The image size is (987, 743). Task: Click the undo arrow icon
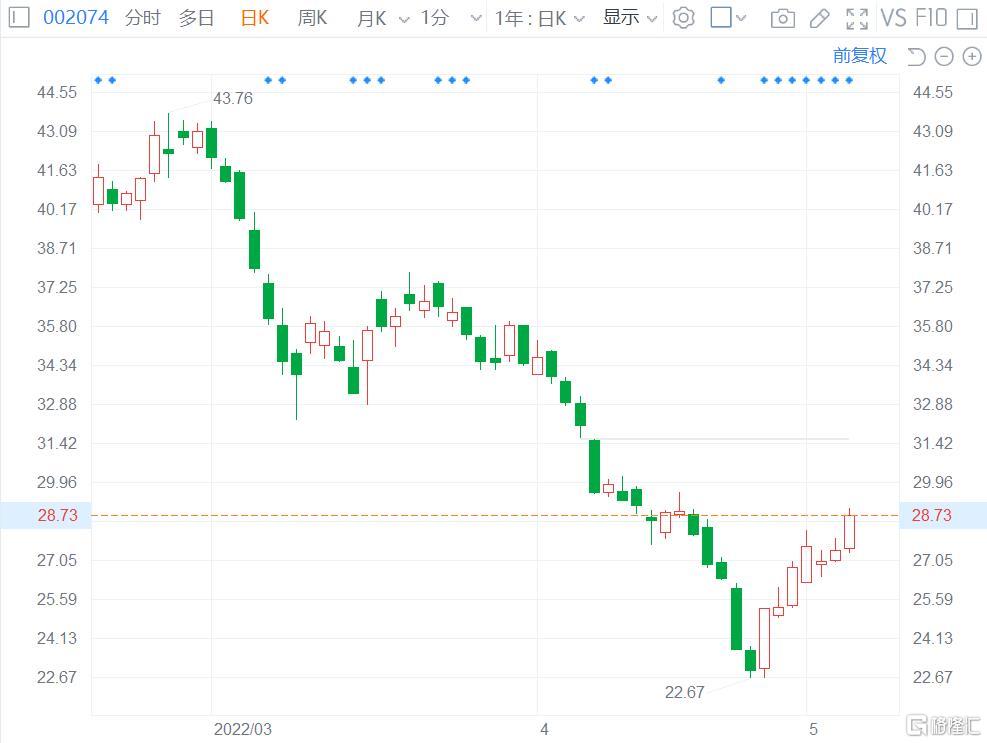tap(916, 57)
